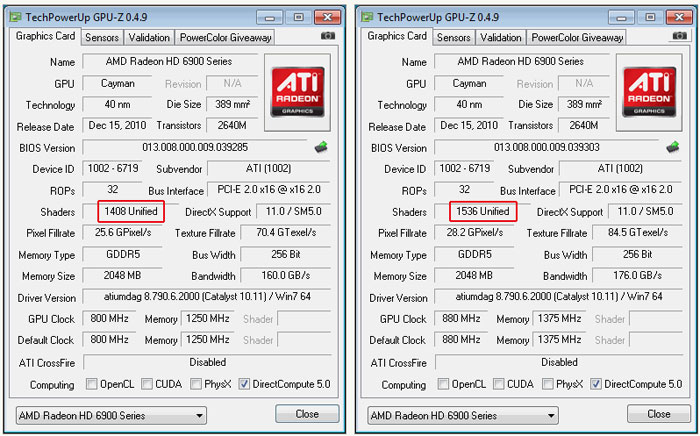
Task: Minimize the left GPU-Z window
Action: (x=270, y=17)
